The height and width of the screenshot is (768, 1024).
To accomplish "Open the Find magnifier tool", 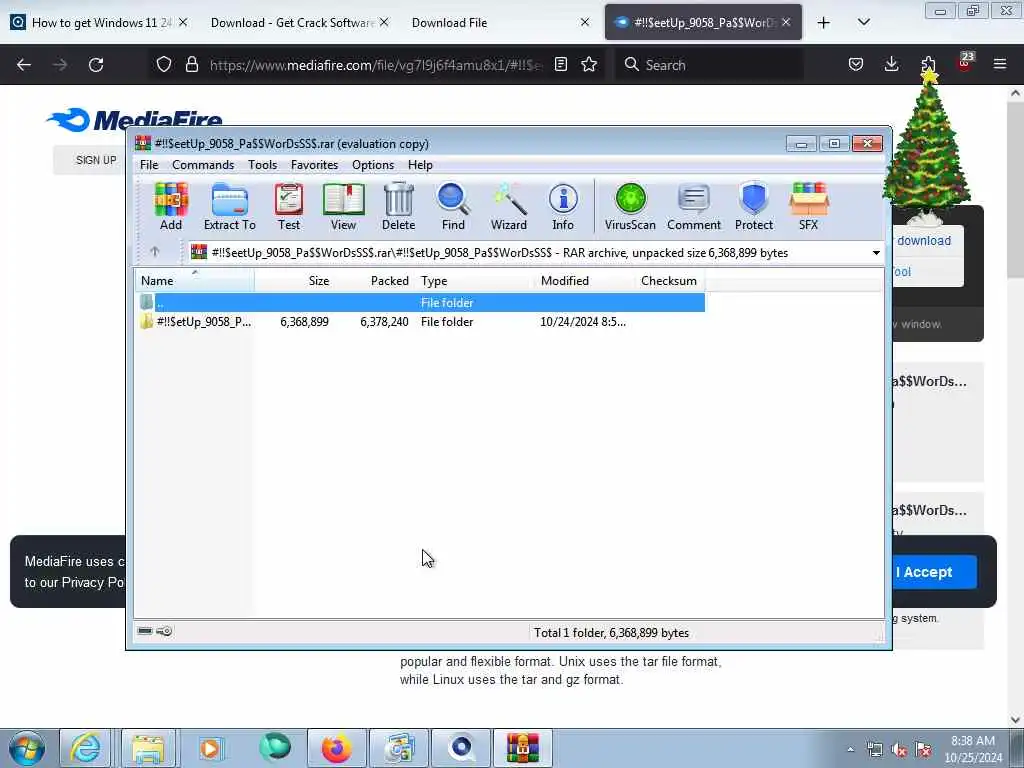I will [453, 206].
